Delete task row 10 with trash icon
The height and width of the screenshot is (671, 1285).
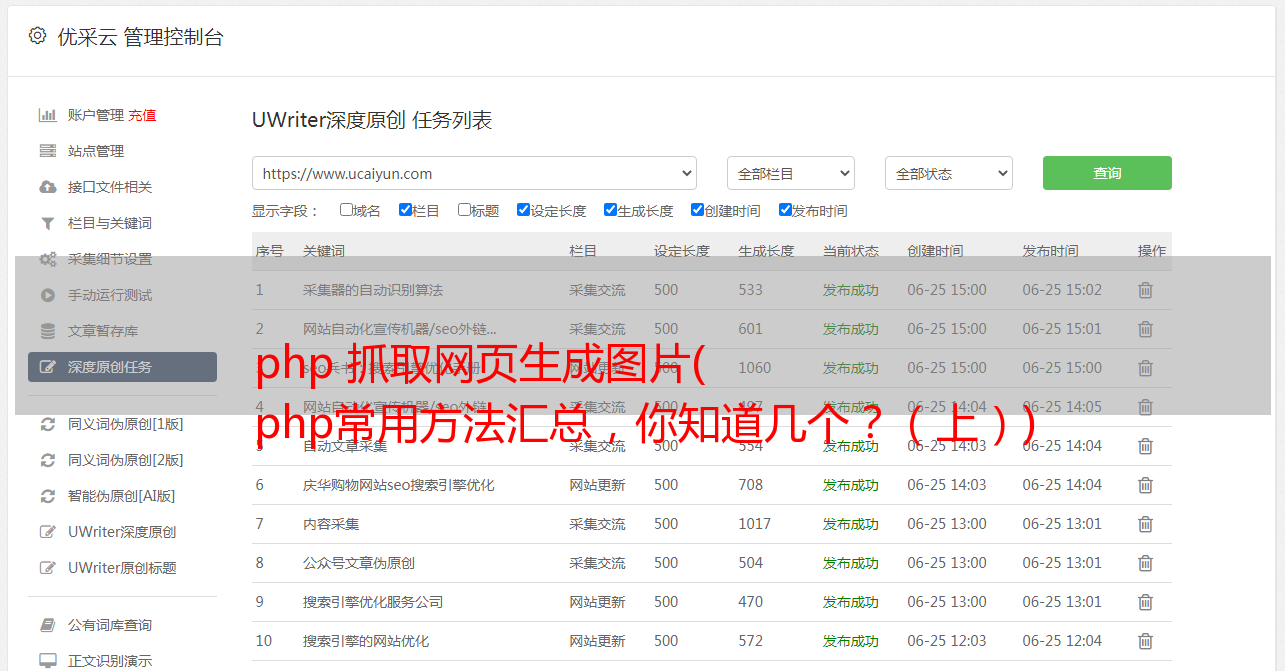click(x=1145, y=641)
